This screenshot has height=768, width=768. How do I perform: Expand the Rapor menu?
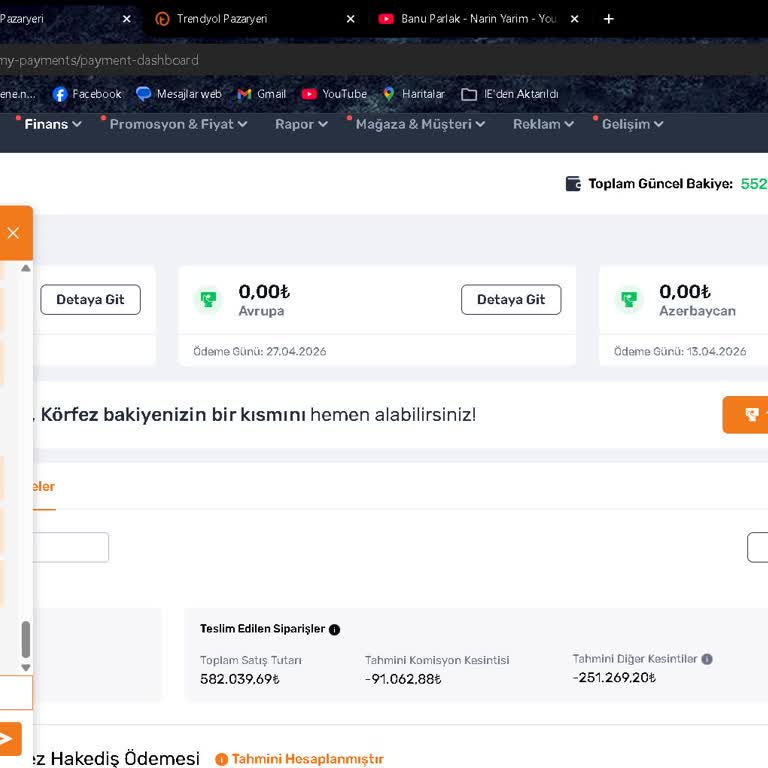point(301,124)
